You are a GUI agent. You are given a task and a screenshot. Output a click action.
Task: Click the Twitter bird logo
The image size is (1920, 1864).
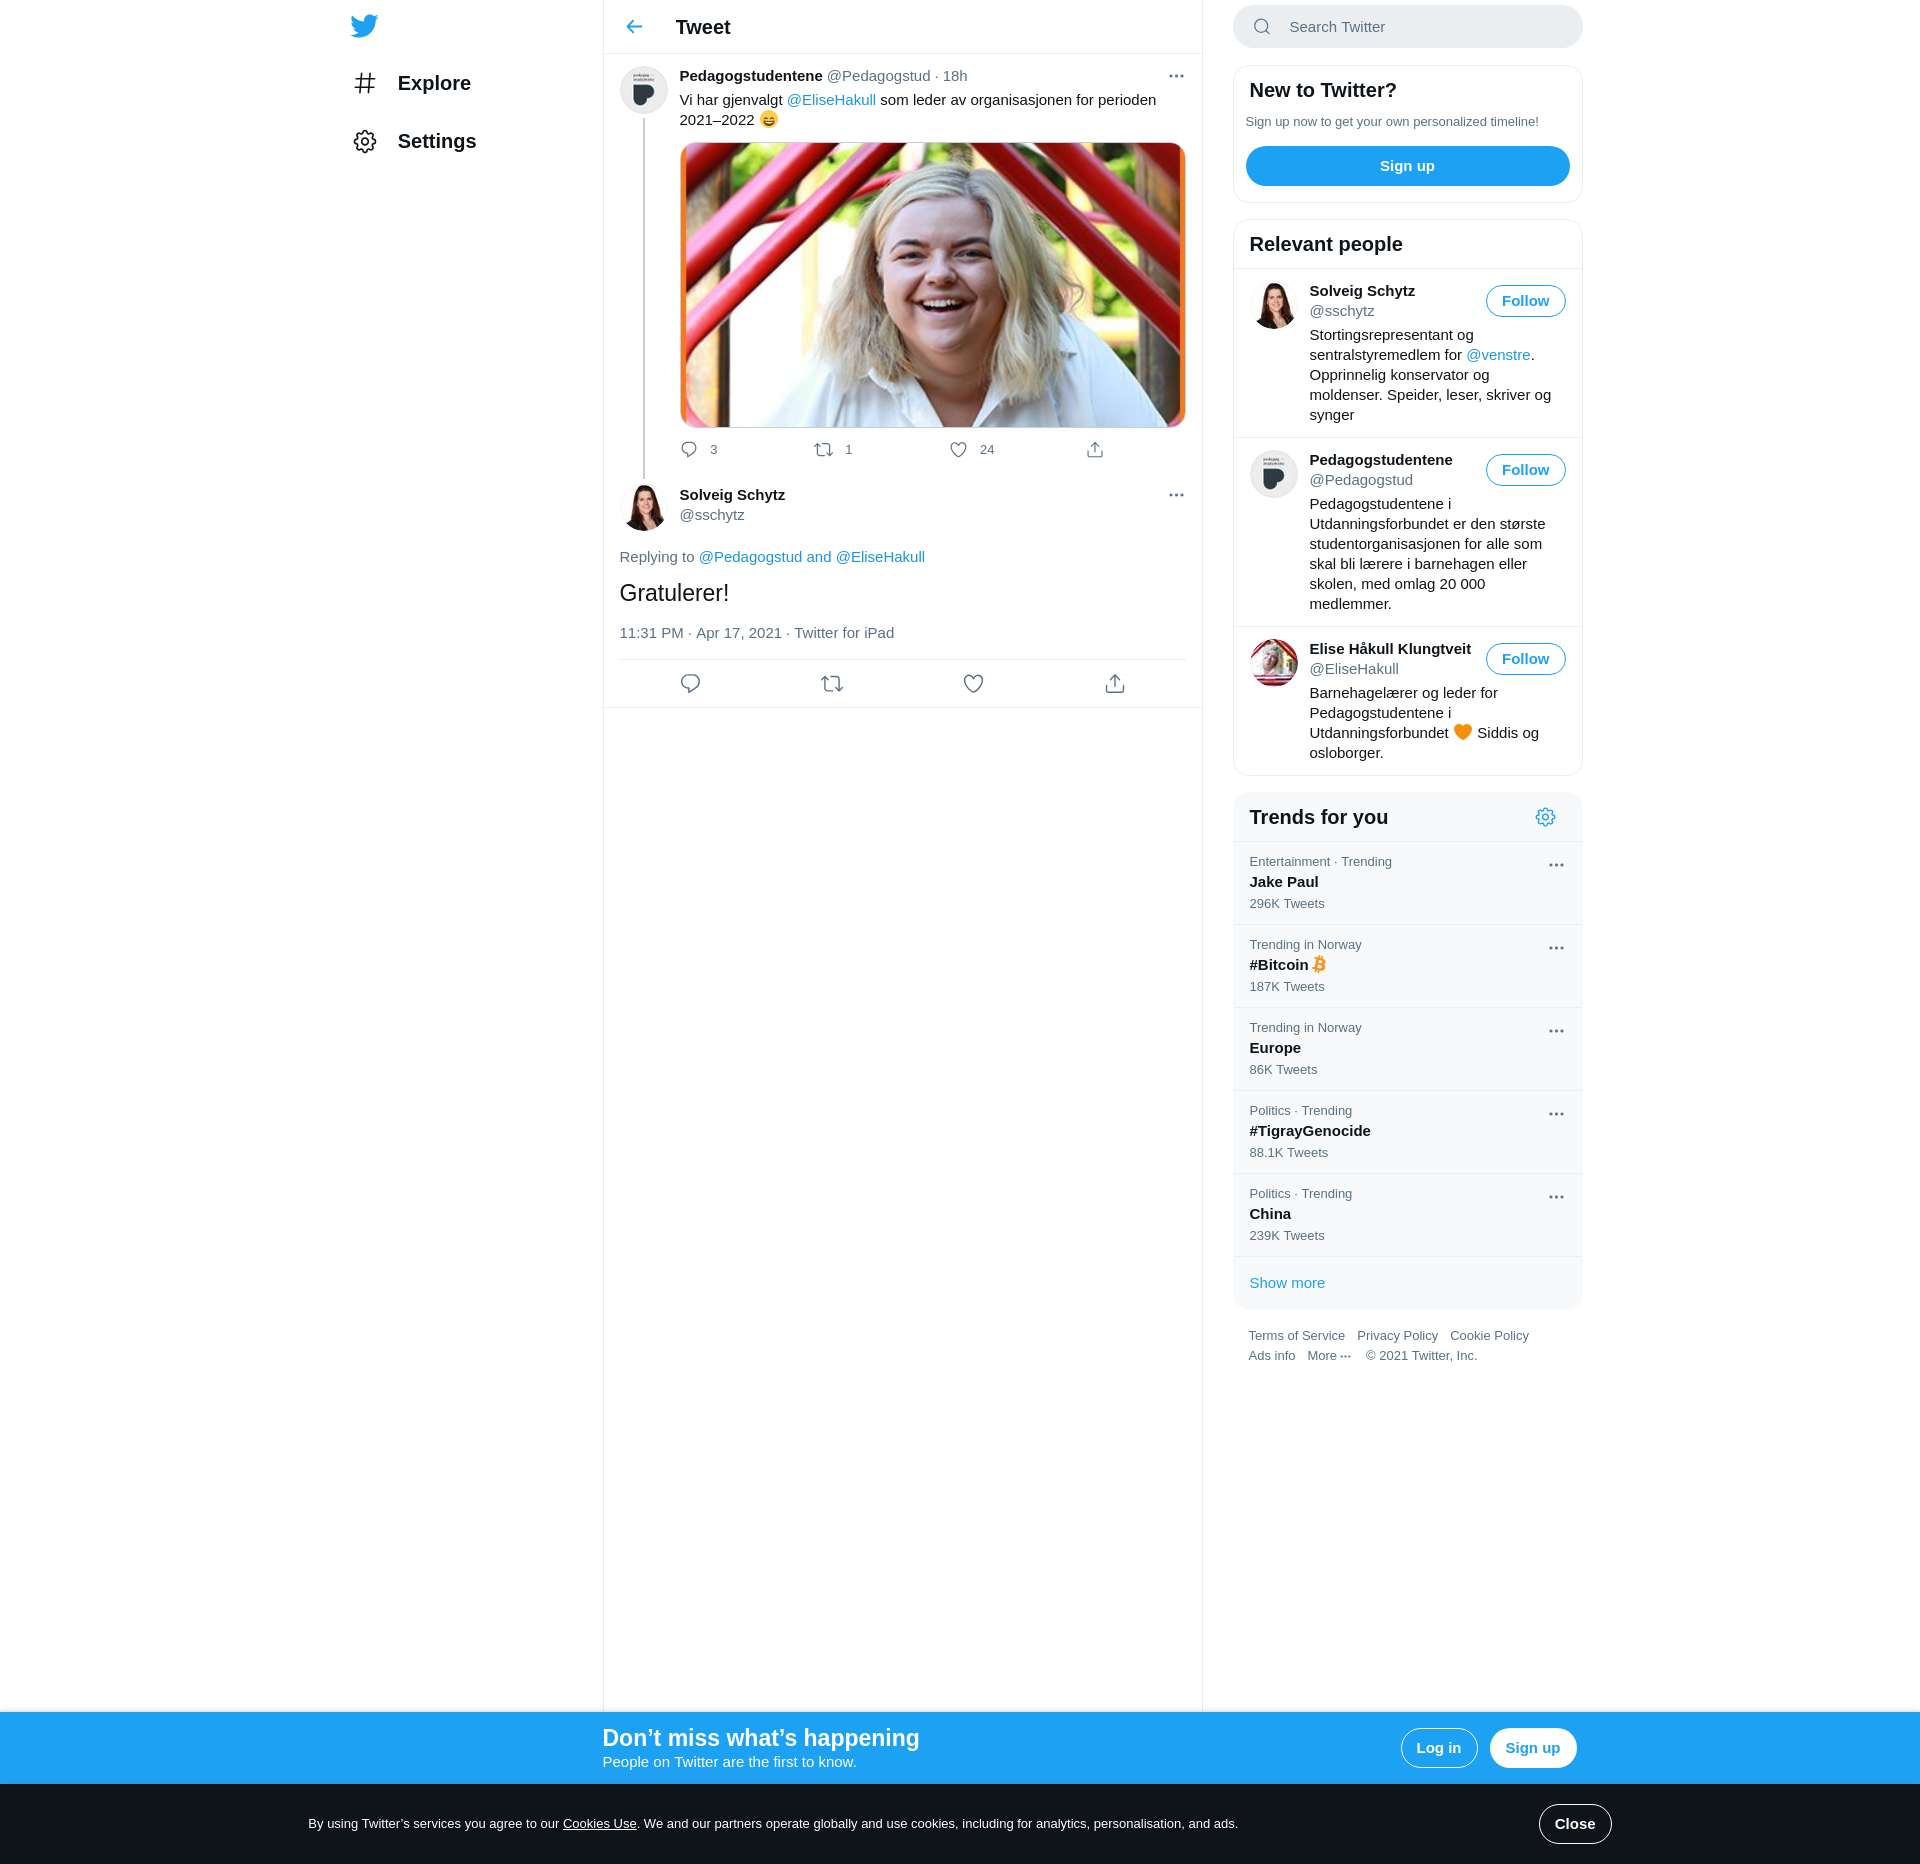pos(364,26)
